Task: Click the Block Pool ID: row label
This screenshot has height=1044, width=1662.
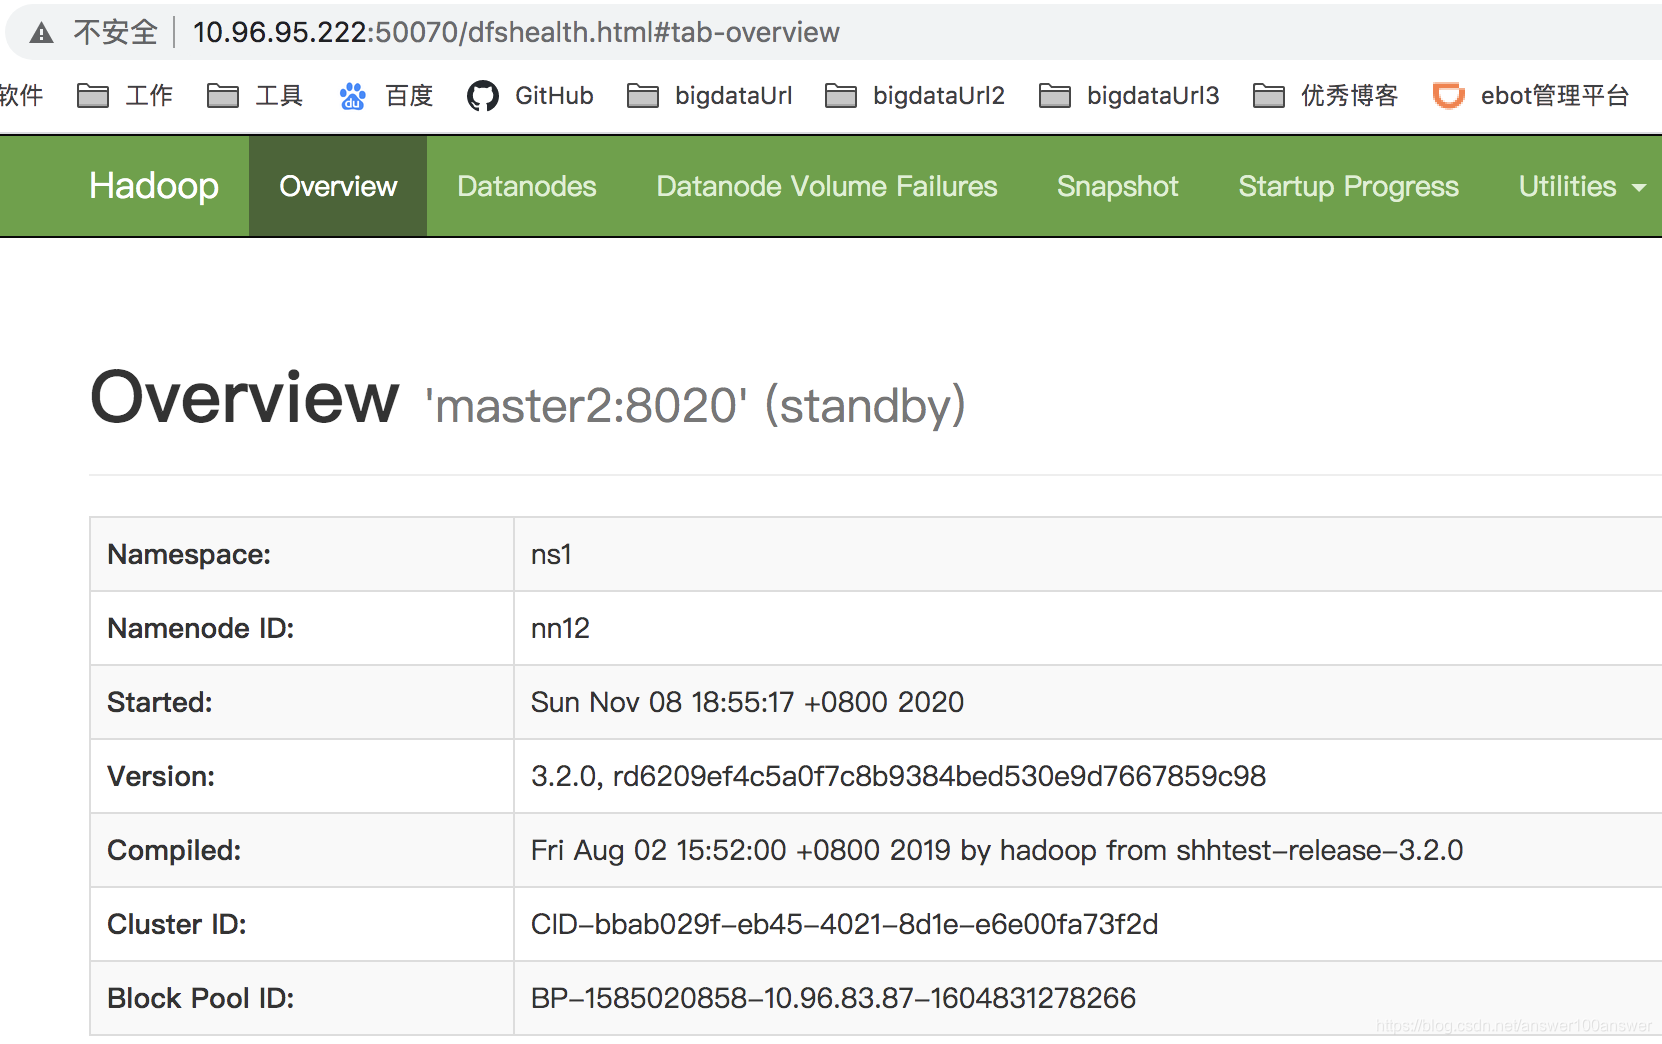Action: click(200, 998)
